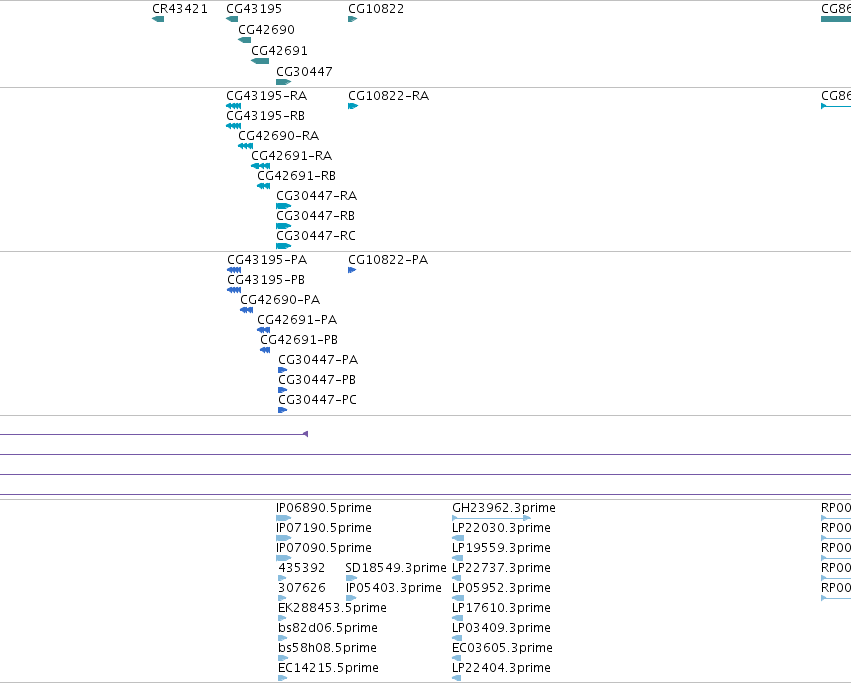The image size is (851, 683).
Task: Click transcript label CG10822-RA
Action: 389,96
